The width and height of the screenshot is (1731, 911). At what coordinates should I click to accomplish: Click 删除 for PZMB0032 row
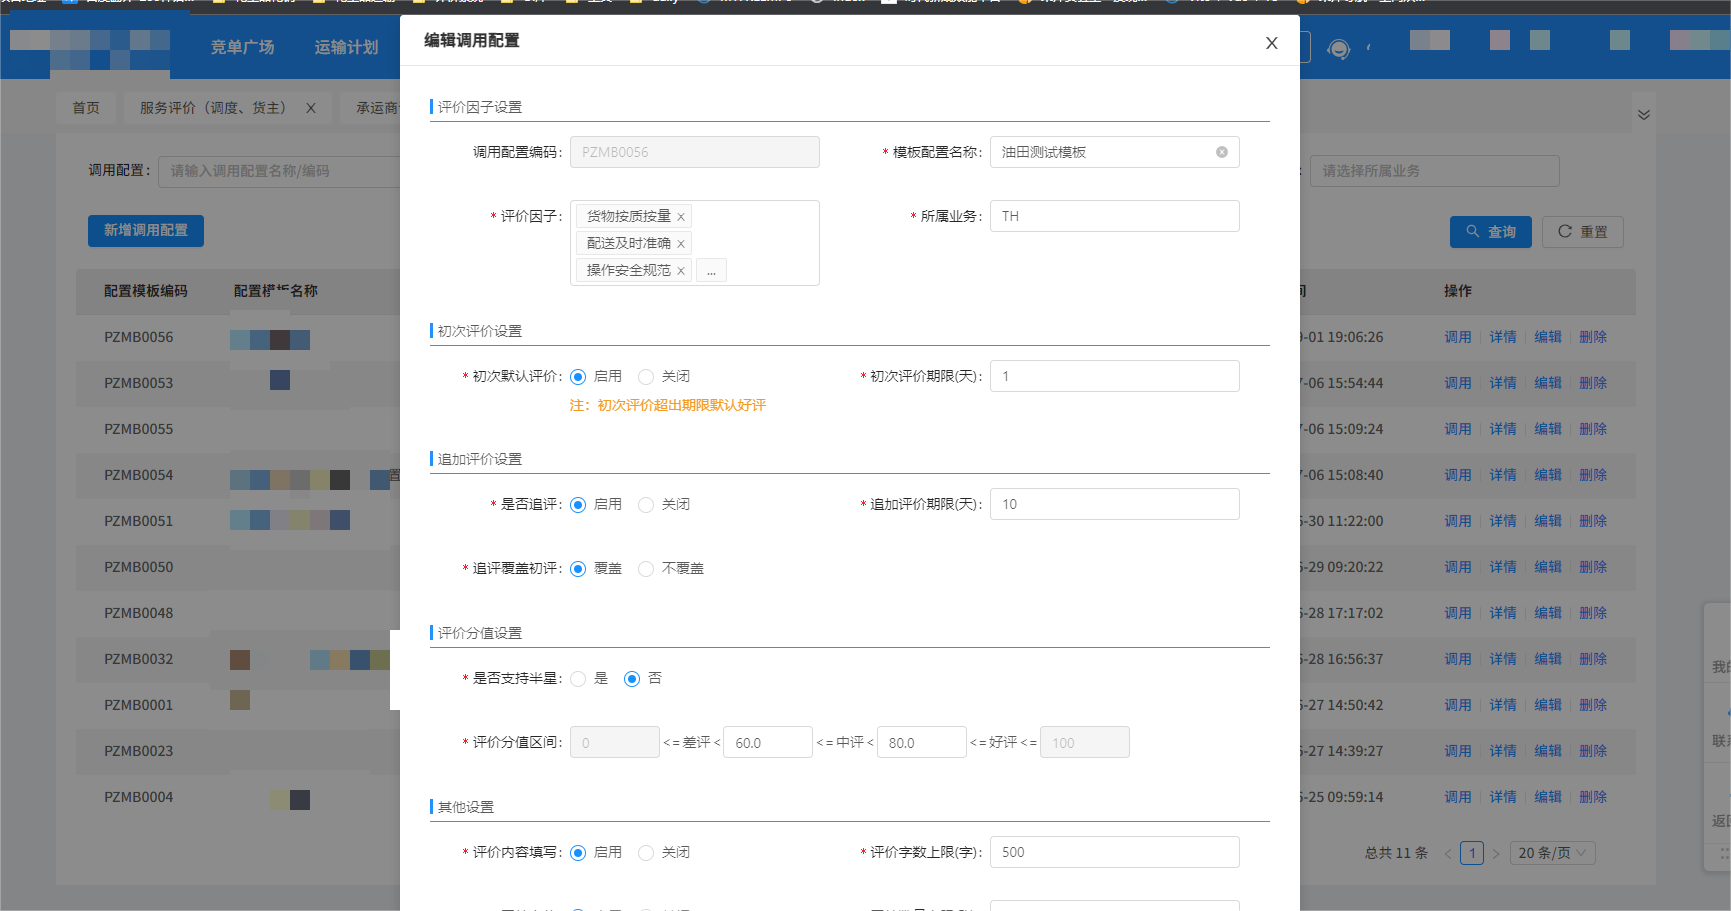(1593, 659)
